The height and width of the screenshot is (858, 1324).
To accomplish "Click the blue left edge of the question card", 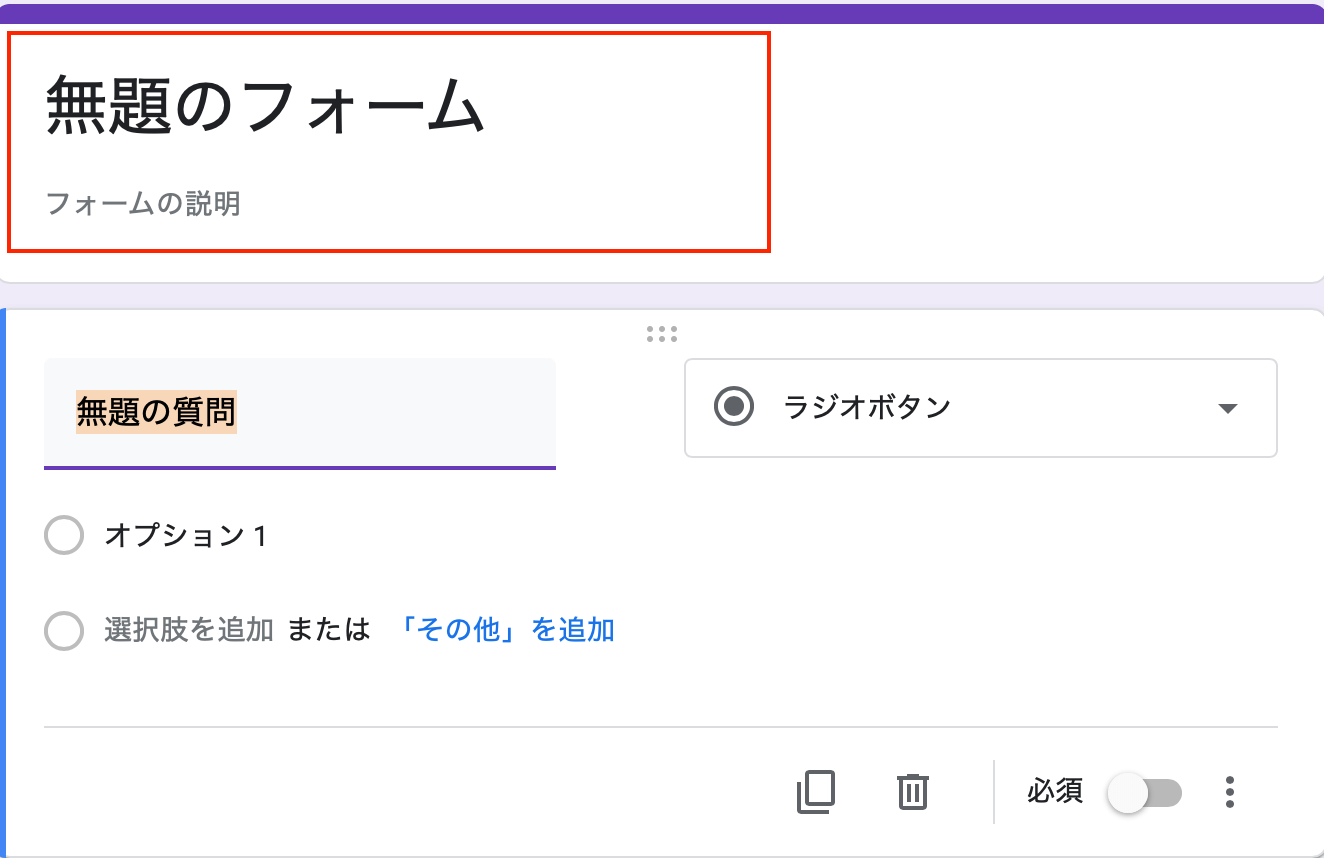I will point(4,582).
